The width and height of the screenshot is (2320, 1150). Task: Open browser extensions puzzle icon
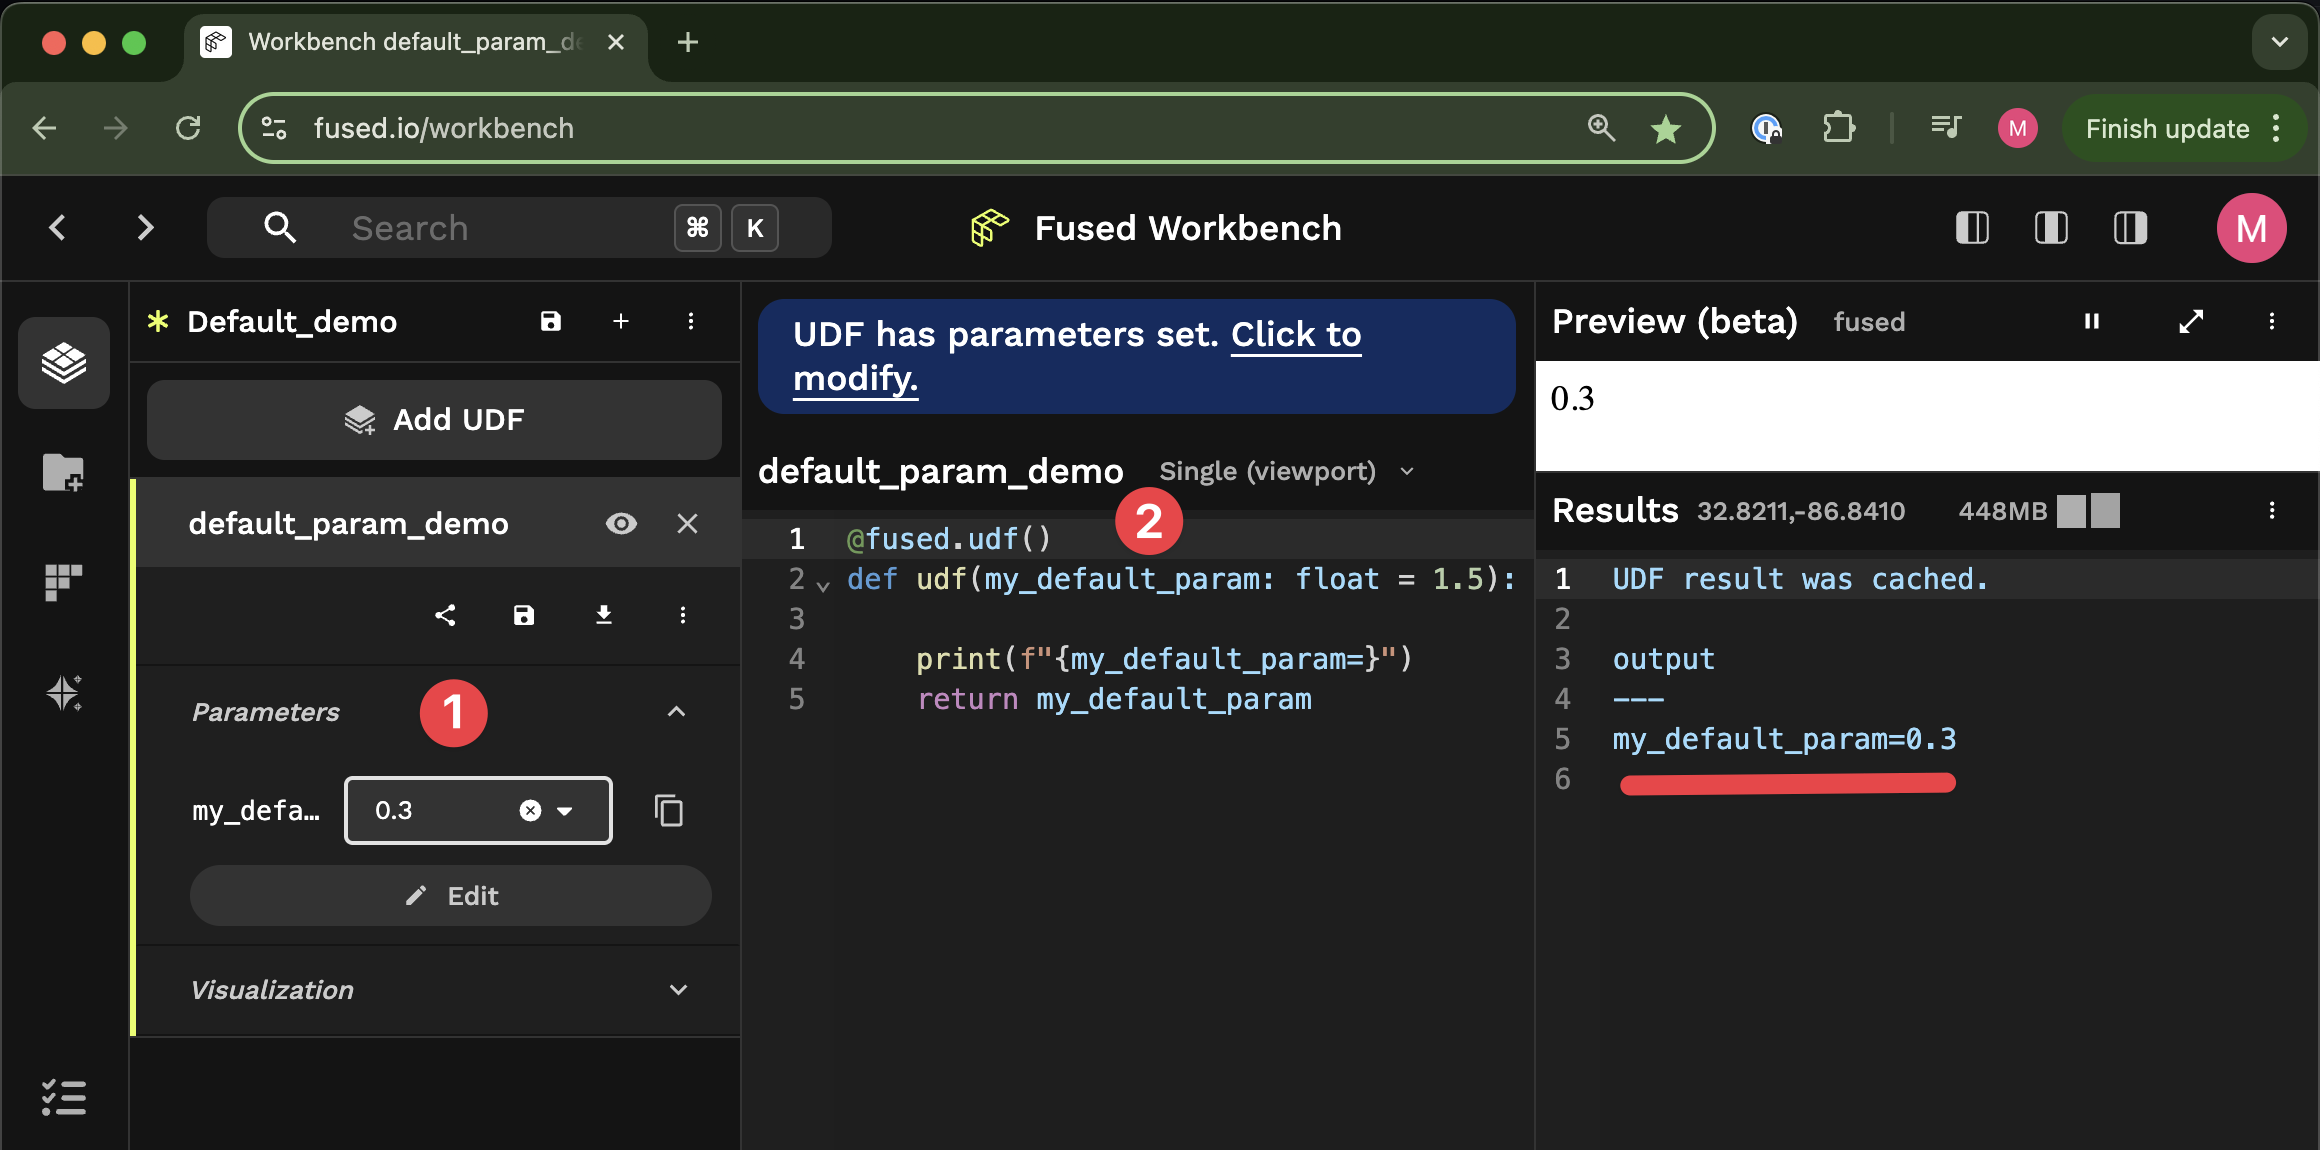(1839, 128)
